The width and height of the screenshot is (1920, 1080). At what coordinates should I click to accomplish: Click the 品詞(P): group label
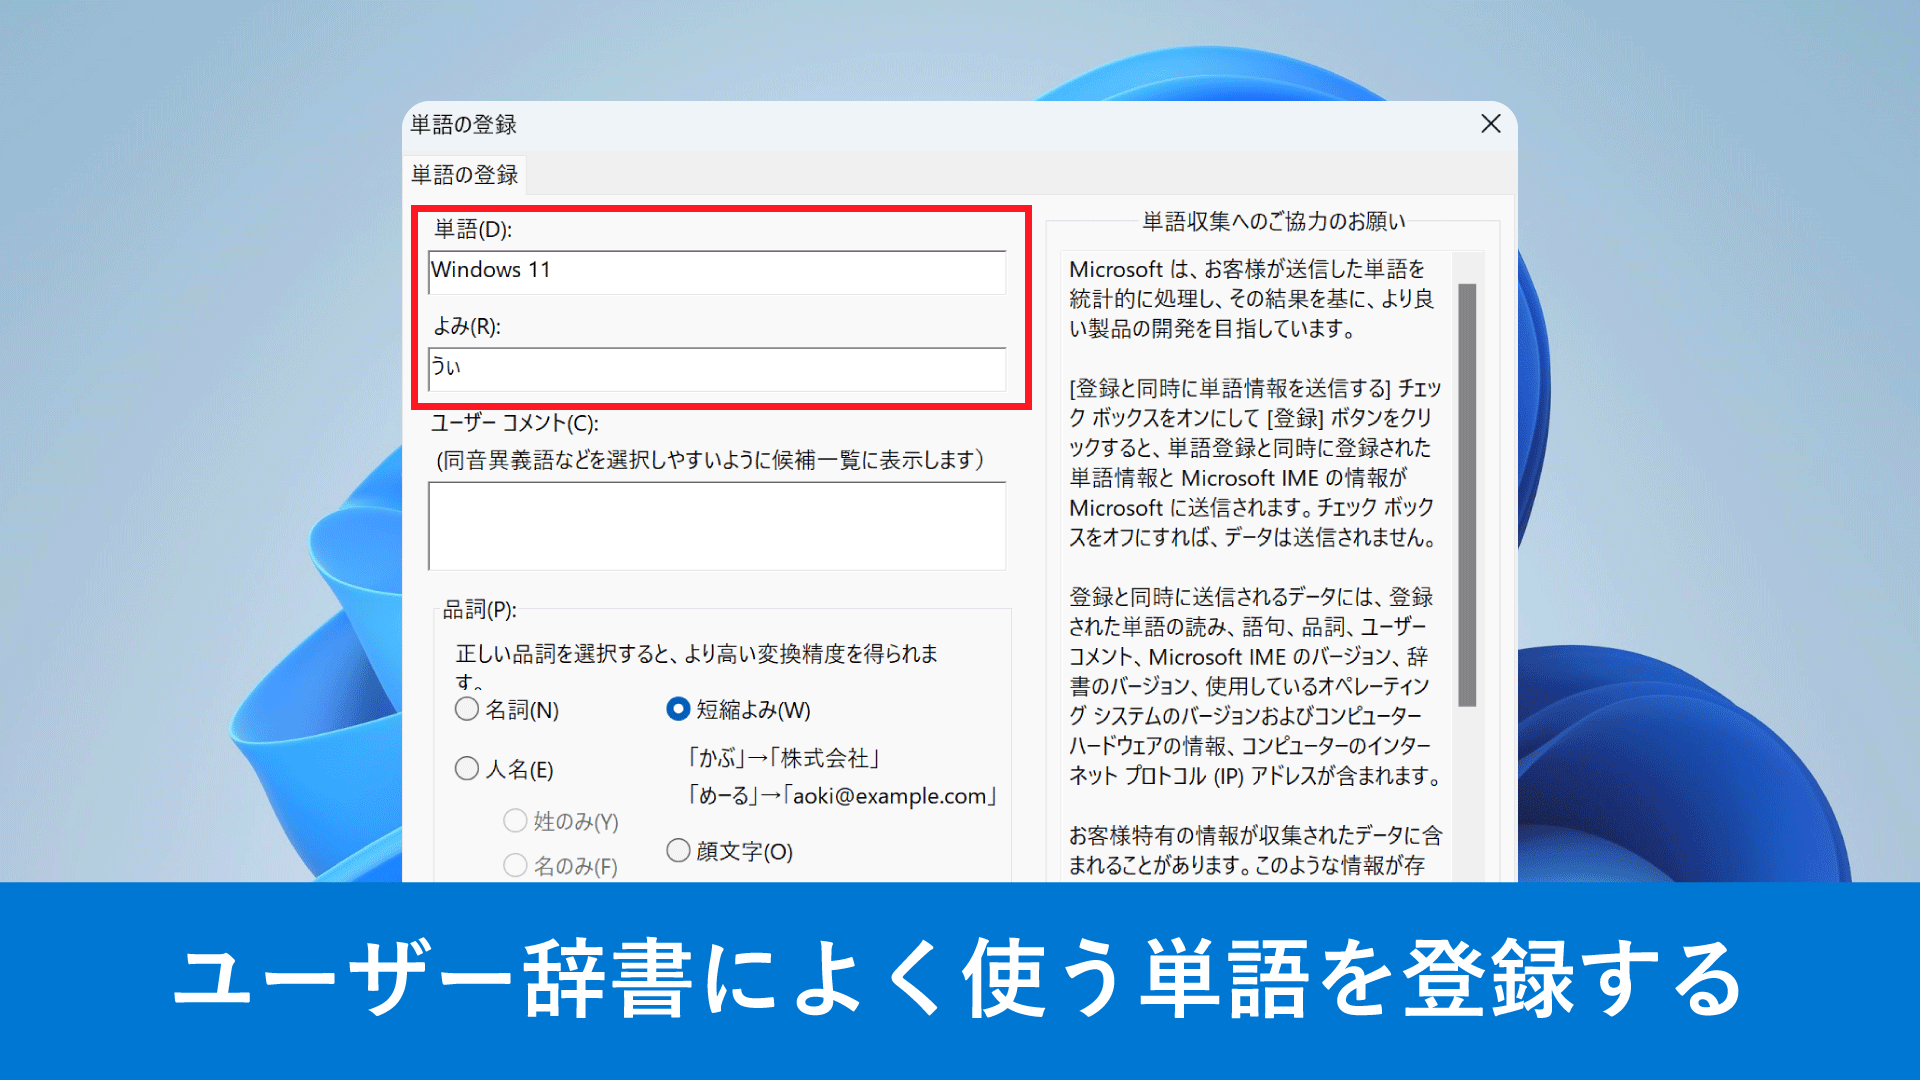tap(480, 609)
